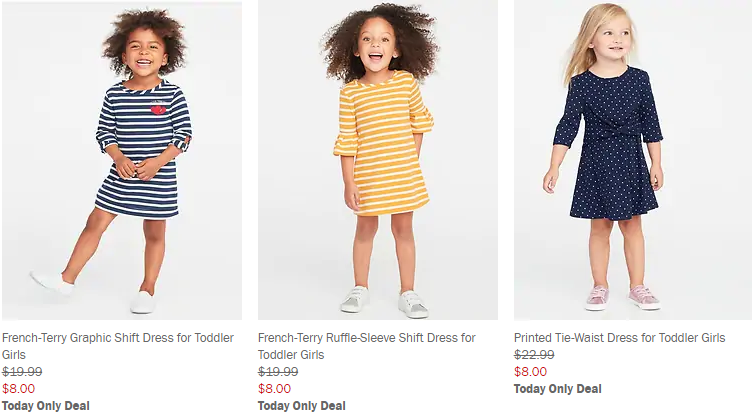The image size is (752, 414).
Task: Click French-Terry Ruffle-Sleeve Shift Dress title link
Action: click(366, 338)
